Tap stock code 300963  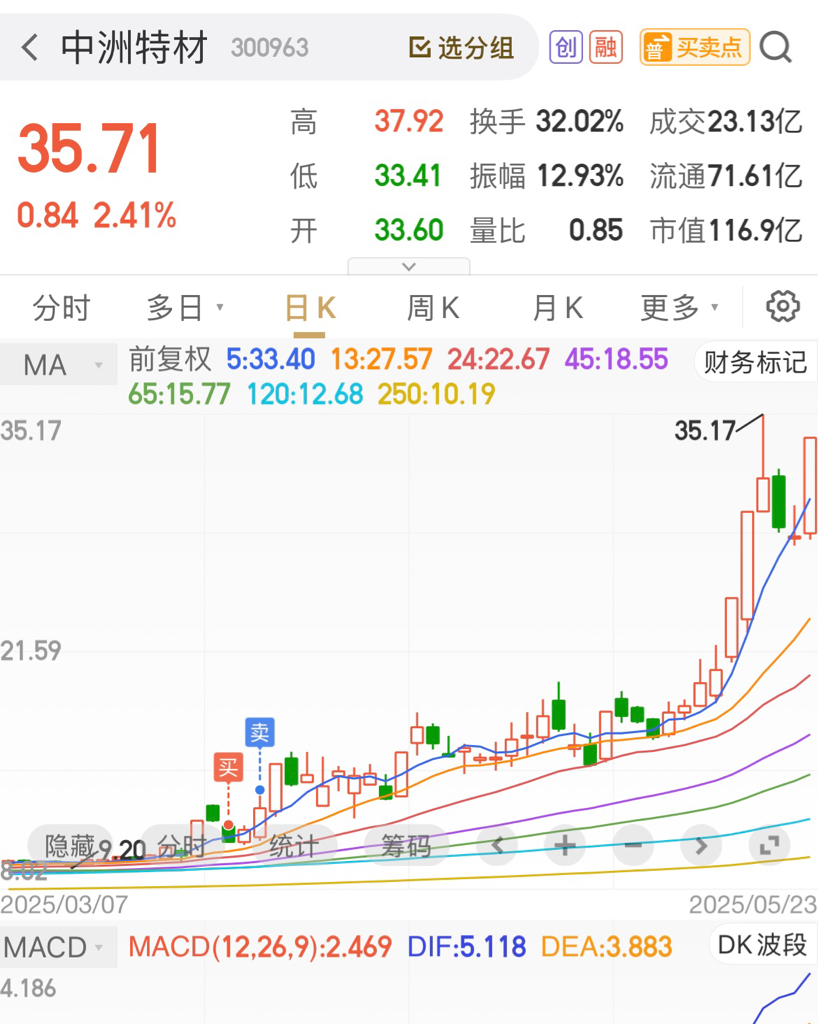269,48
